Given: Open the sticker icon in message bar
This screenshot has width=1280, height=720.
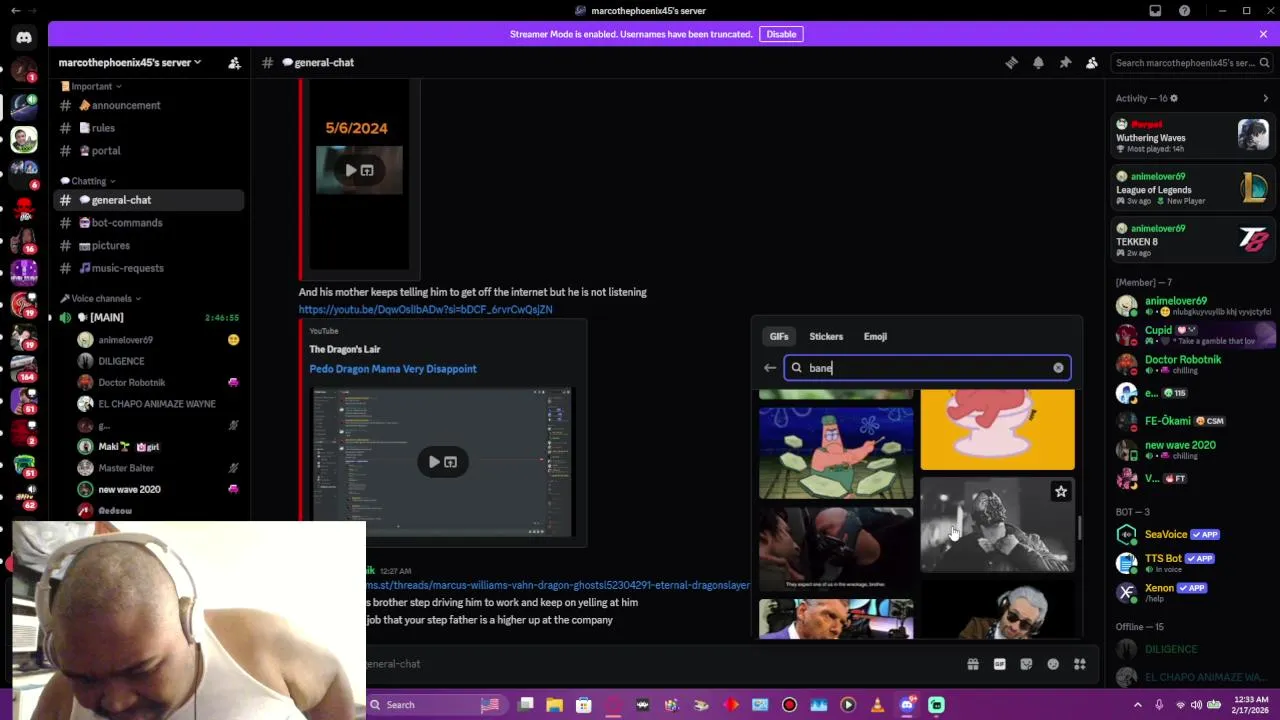Looking at the screenshot, I should pos(1026,664).
